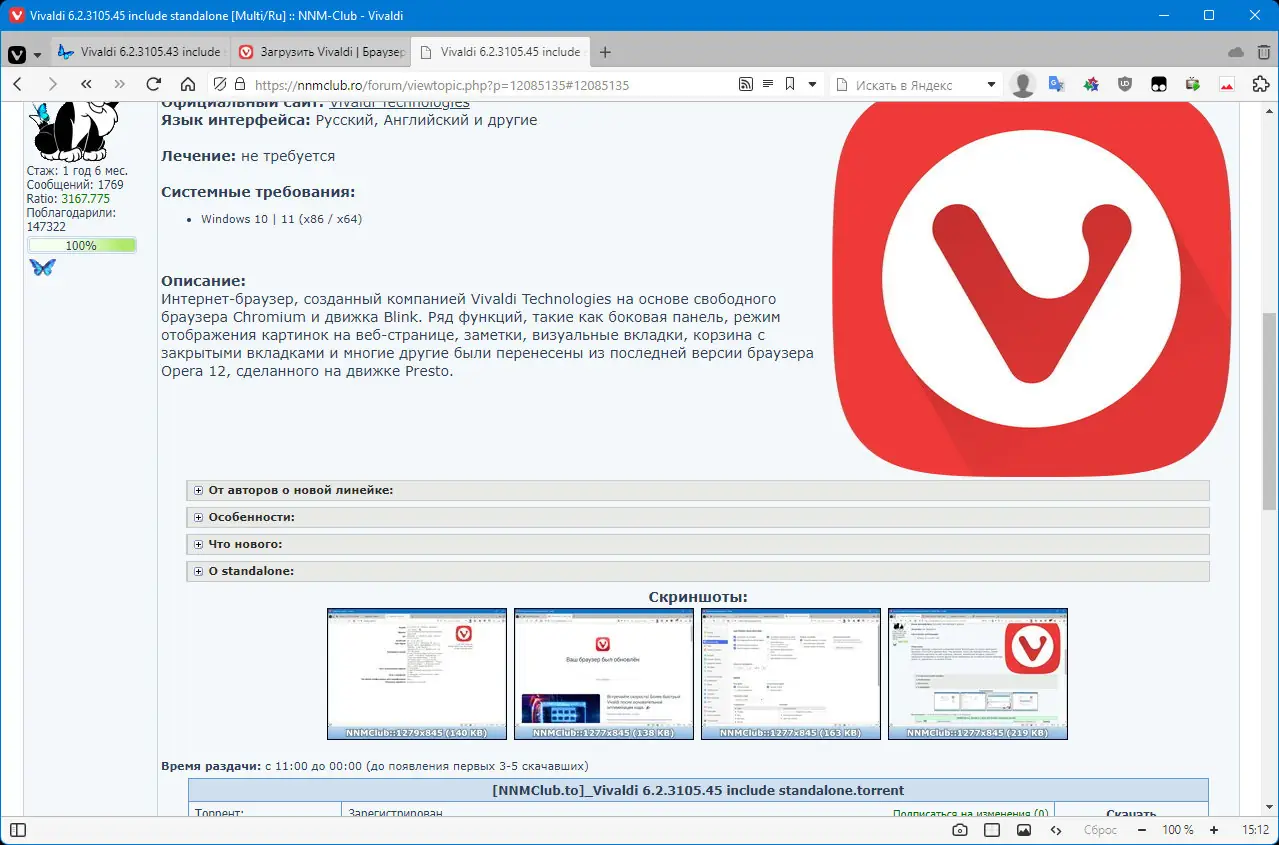Click the large red Vivaldi logo image
Screen dimensions: 1279x845
click(x=1030, y=288)
